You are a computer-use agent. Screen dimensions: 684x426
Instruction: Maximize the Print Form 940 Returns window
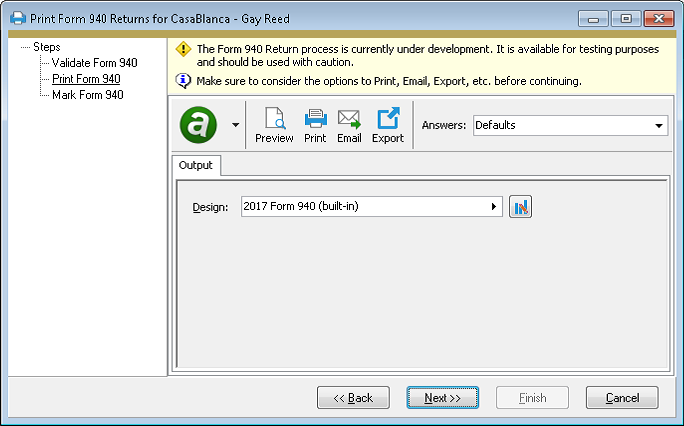pyautogui.click(x=626, y=19)
